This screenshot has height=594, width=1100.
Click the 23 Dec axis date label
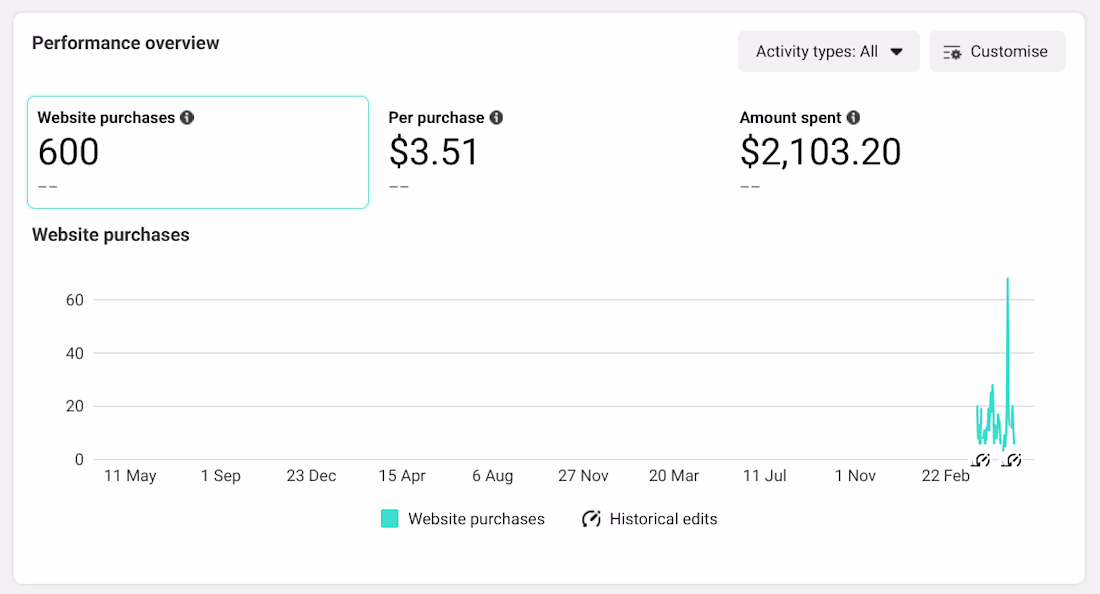point(311,475)
